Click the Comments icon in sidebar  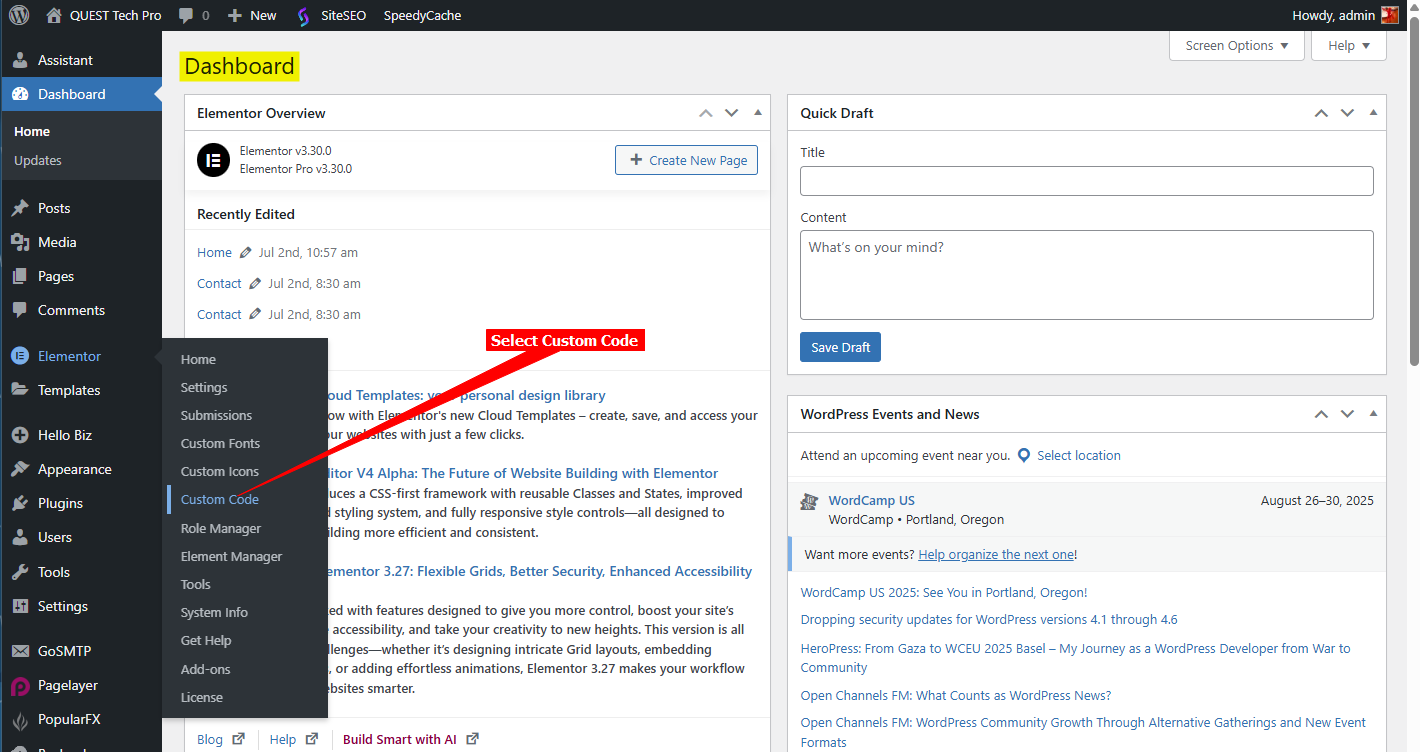point(20,310)
